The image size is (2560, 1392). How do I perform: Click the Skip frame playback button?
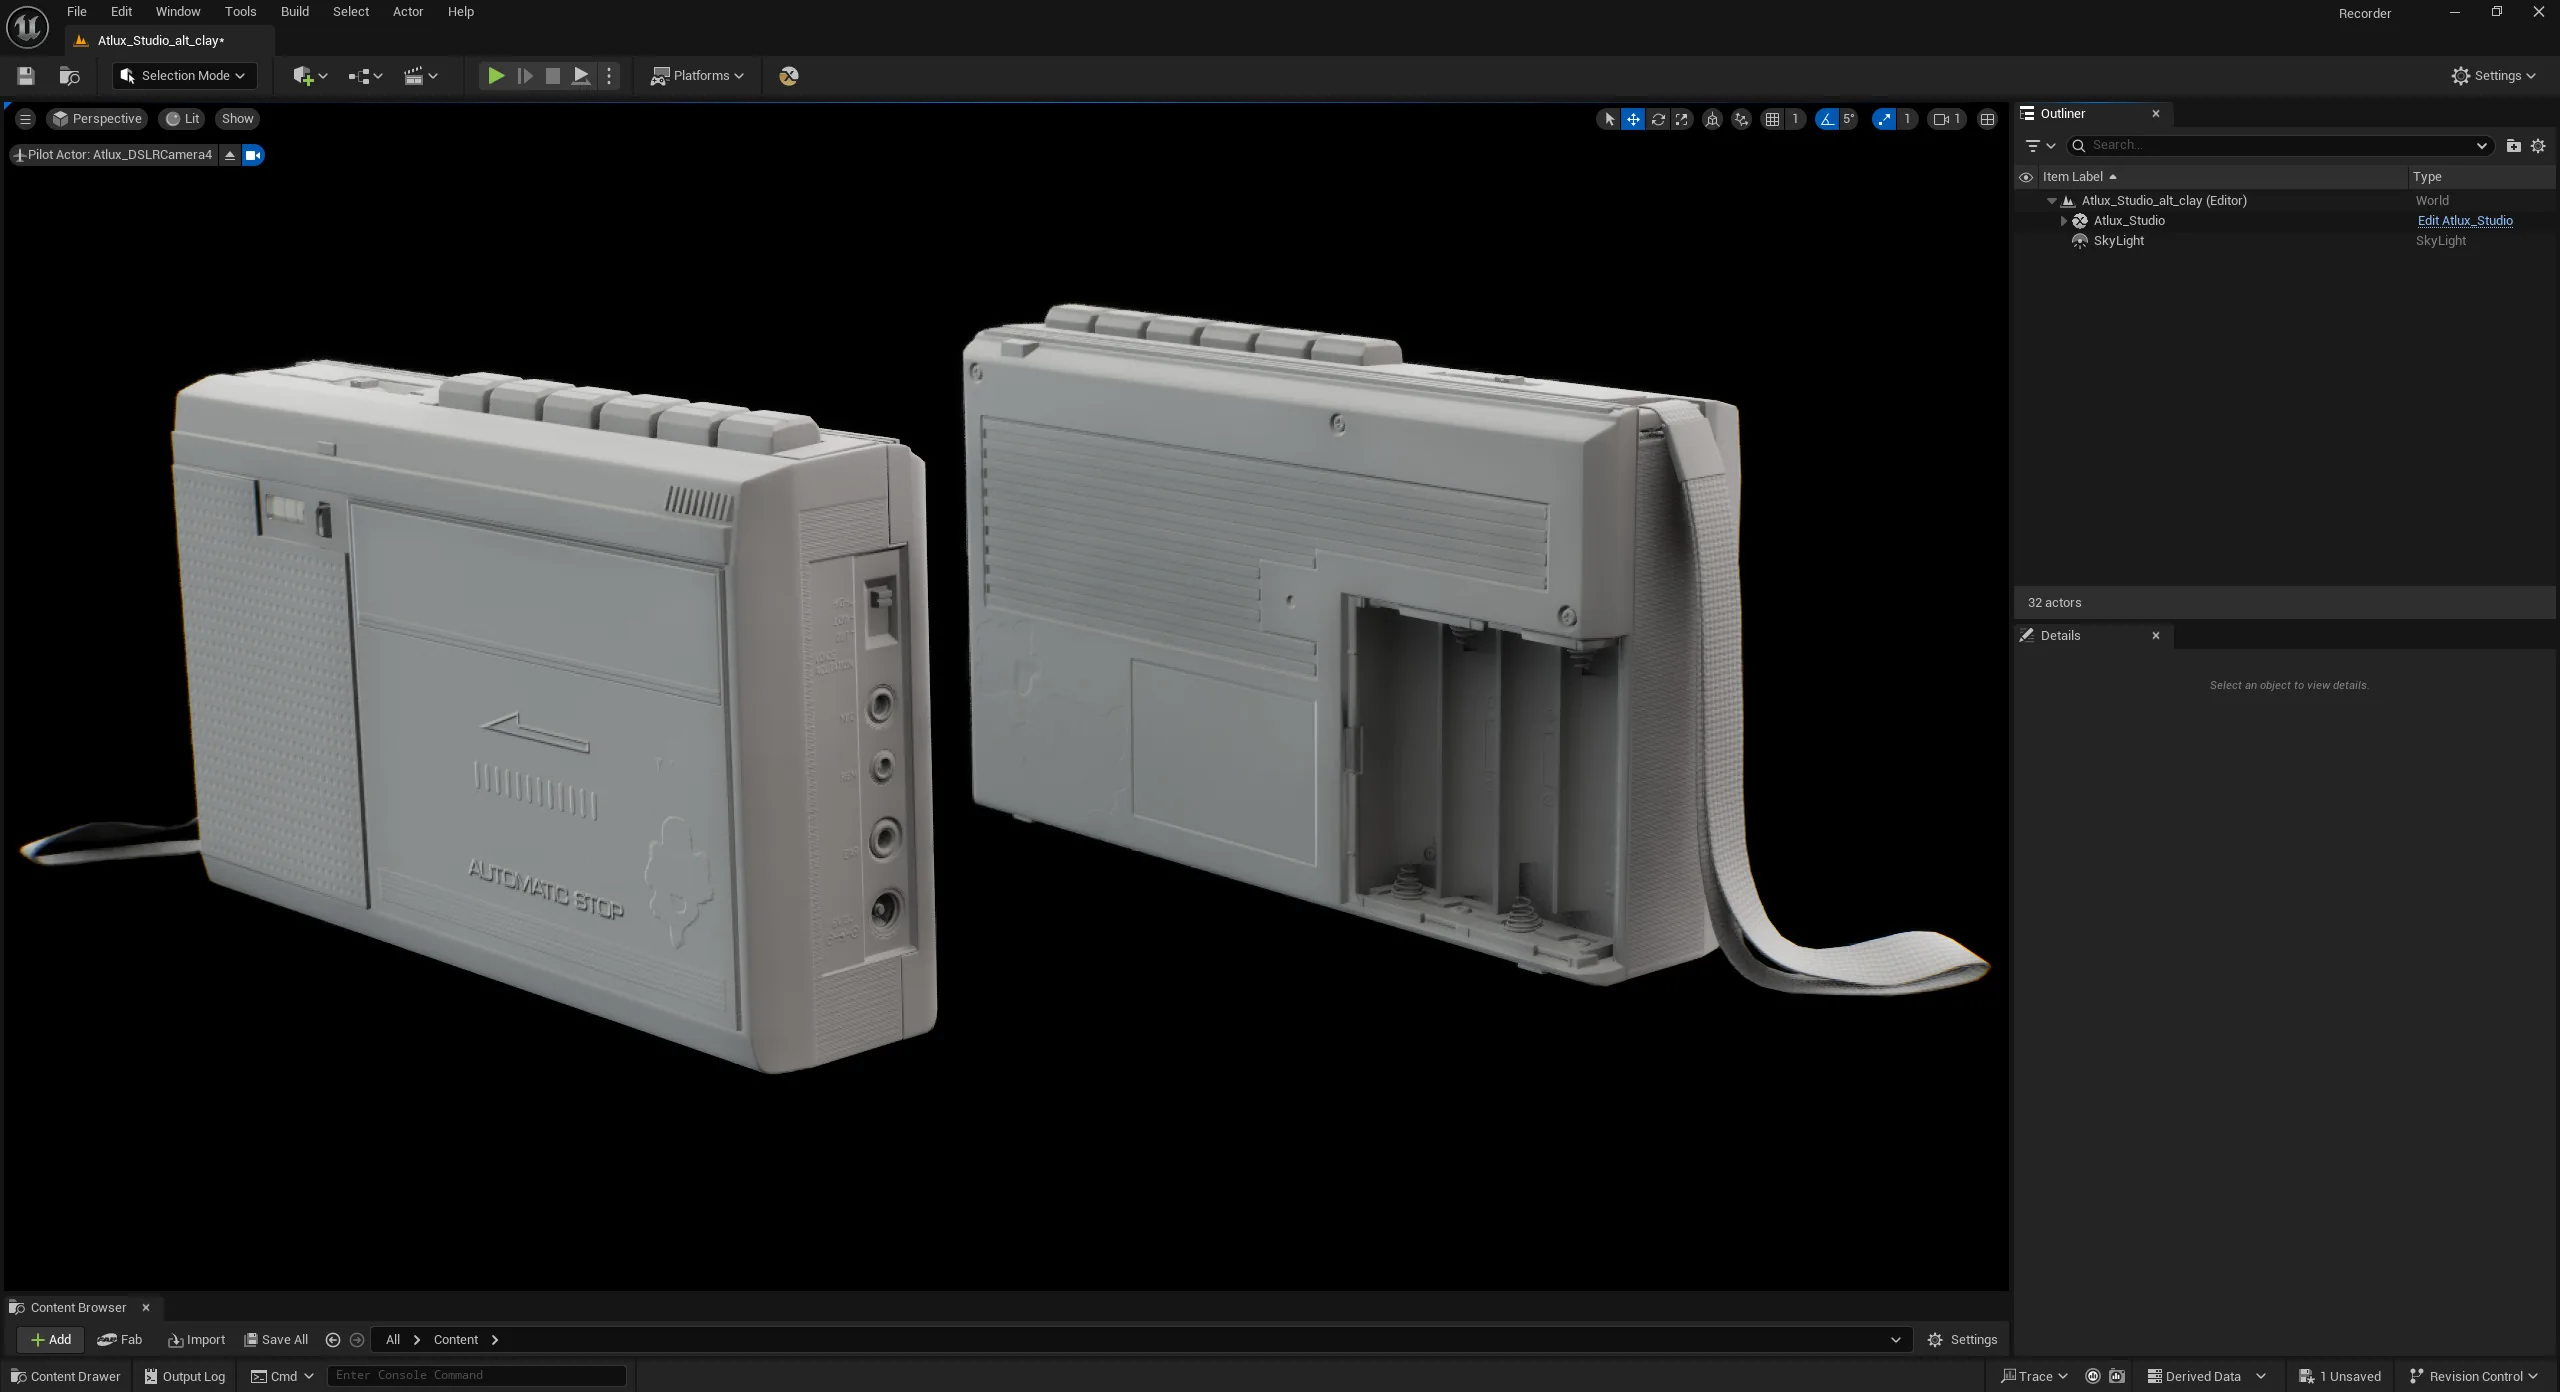pyautogui.click(x=524, y=76)
